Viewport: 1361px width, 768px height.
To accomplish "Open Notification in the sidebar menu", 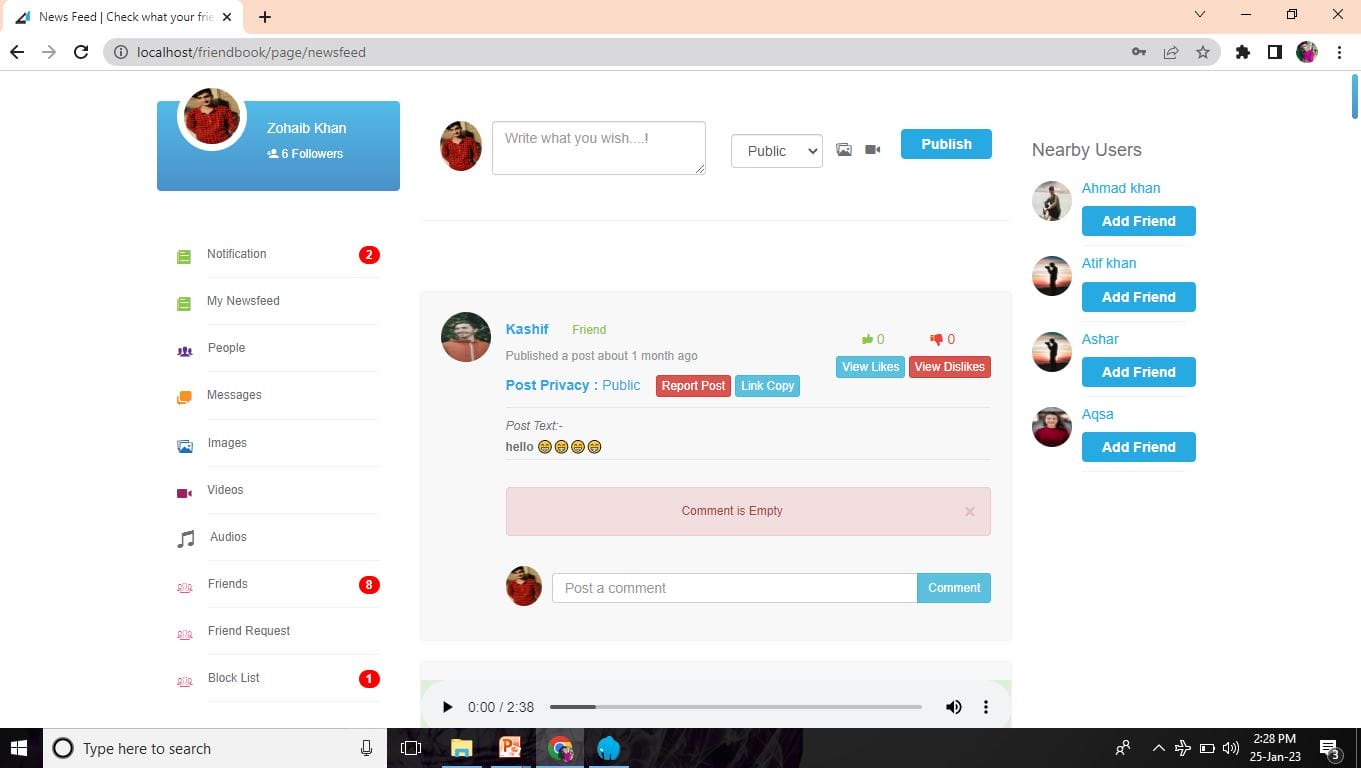I will click(x=237, y=254).
